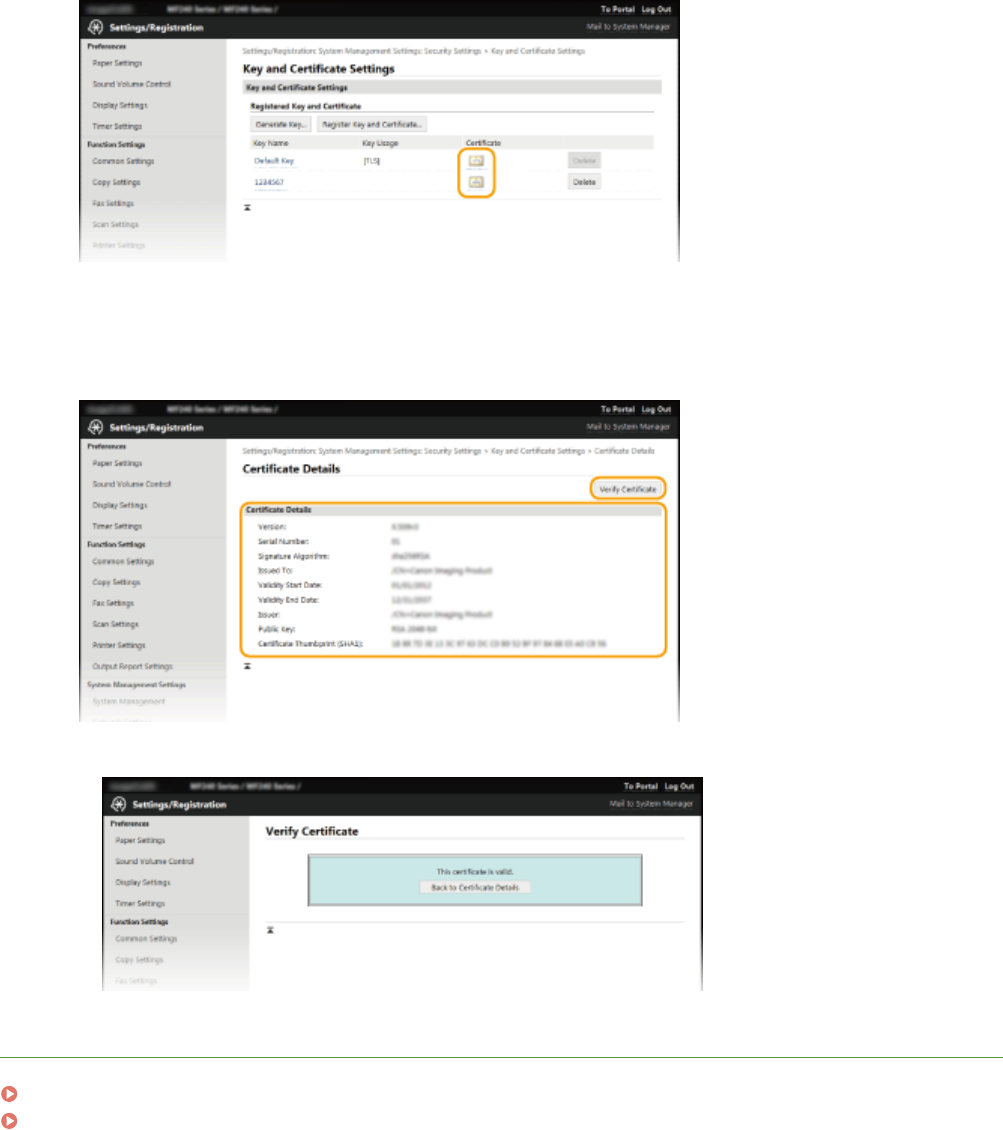The image size is (1003, 1130).
Task: Open Copy Settings on Key and Certificate Settings screen
Action: coord(117,182)
